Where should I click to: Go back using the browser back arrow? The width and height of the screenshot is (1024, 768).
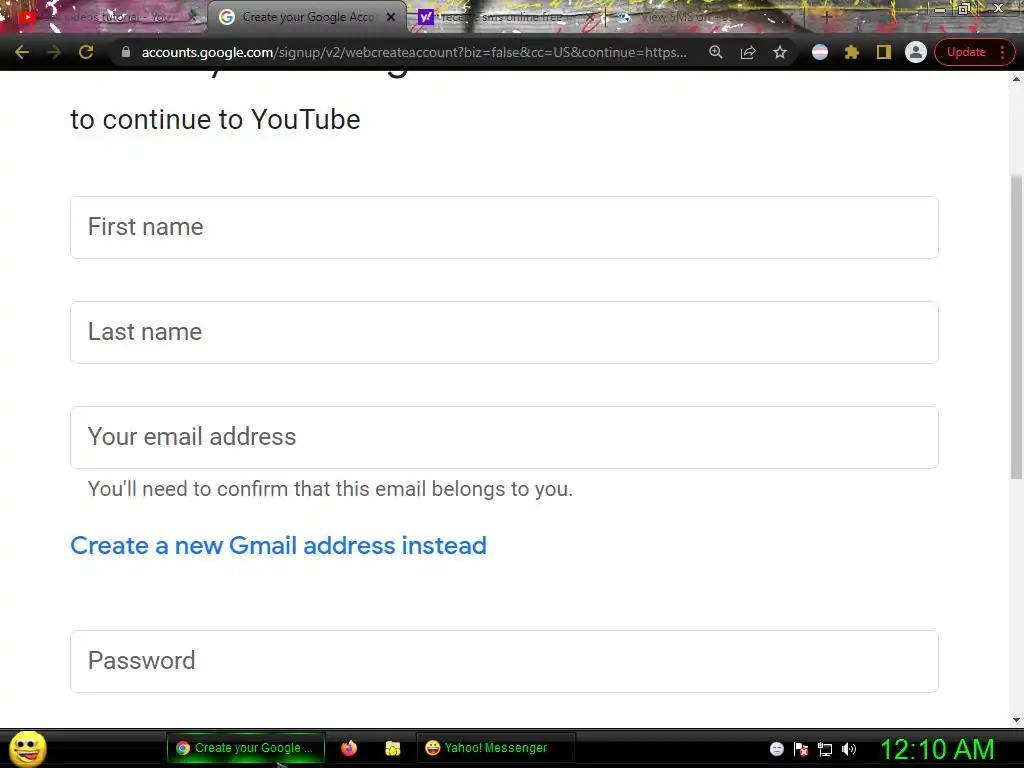[x=22, y=52]
